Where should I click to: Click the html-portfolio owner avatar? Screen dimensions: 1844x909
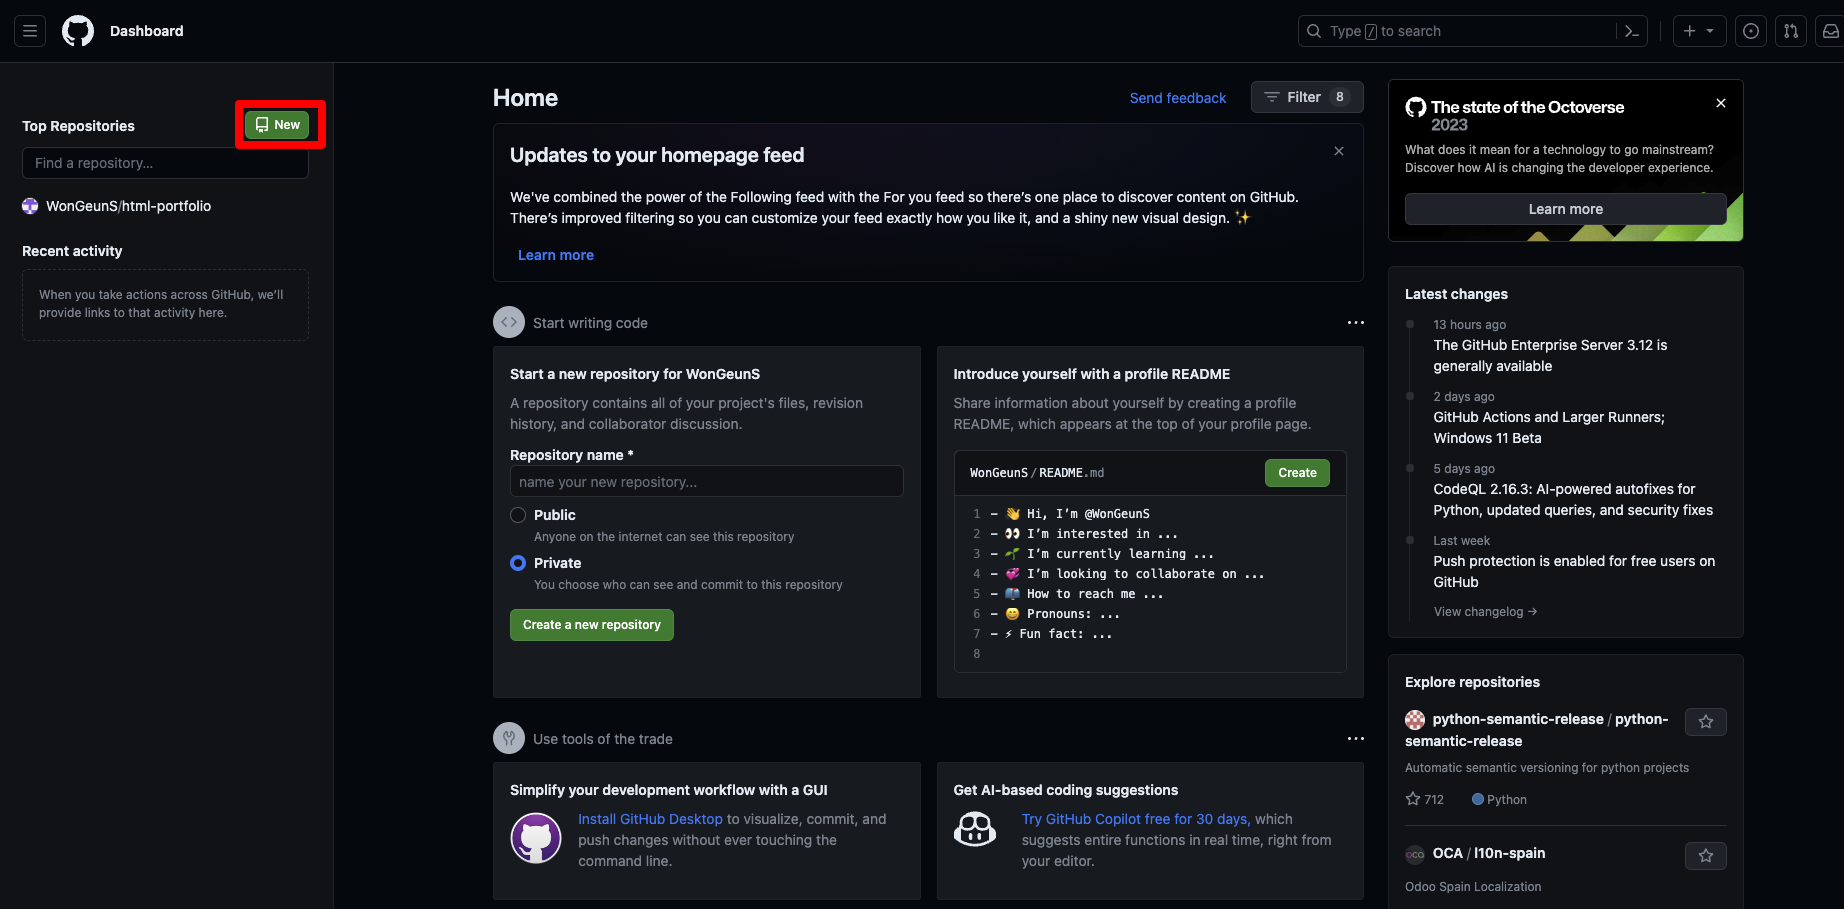pyautogui.click(x=30, y=206)
